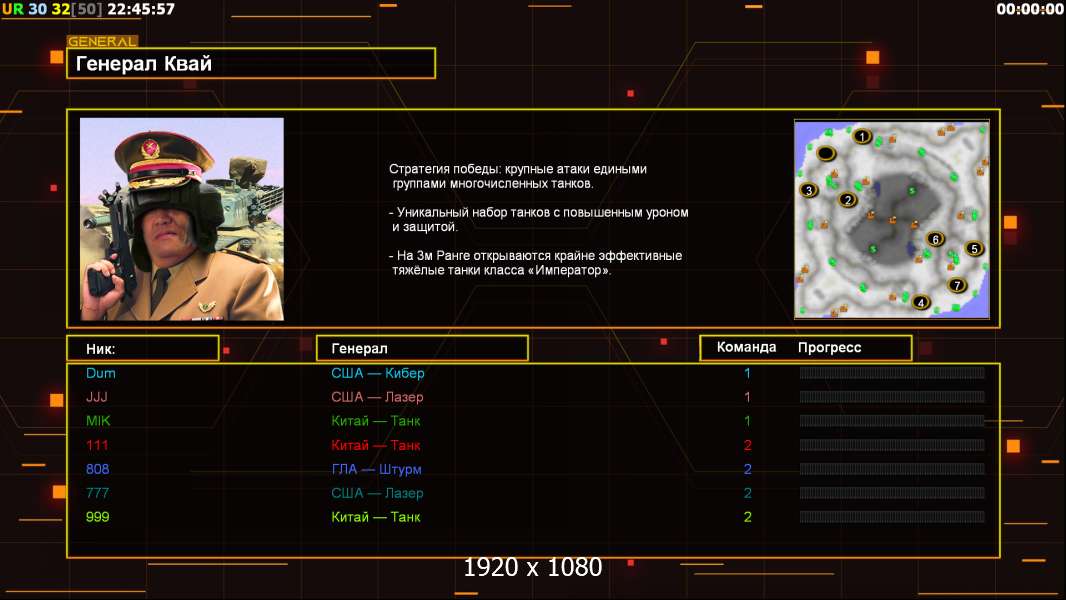The height and width of the screenshot is (600, 1066).
Task: Pick start position marker 7 on the map
Action: 956,285
